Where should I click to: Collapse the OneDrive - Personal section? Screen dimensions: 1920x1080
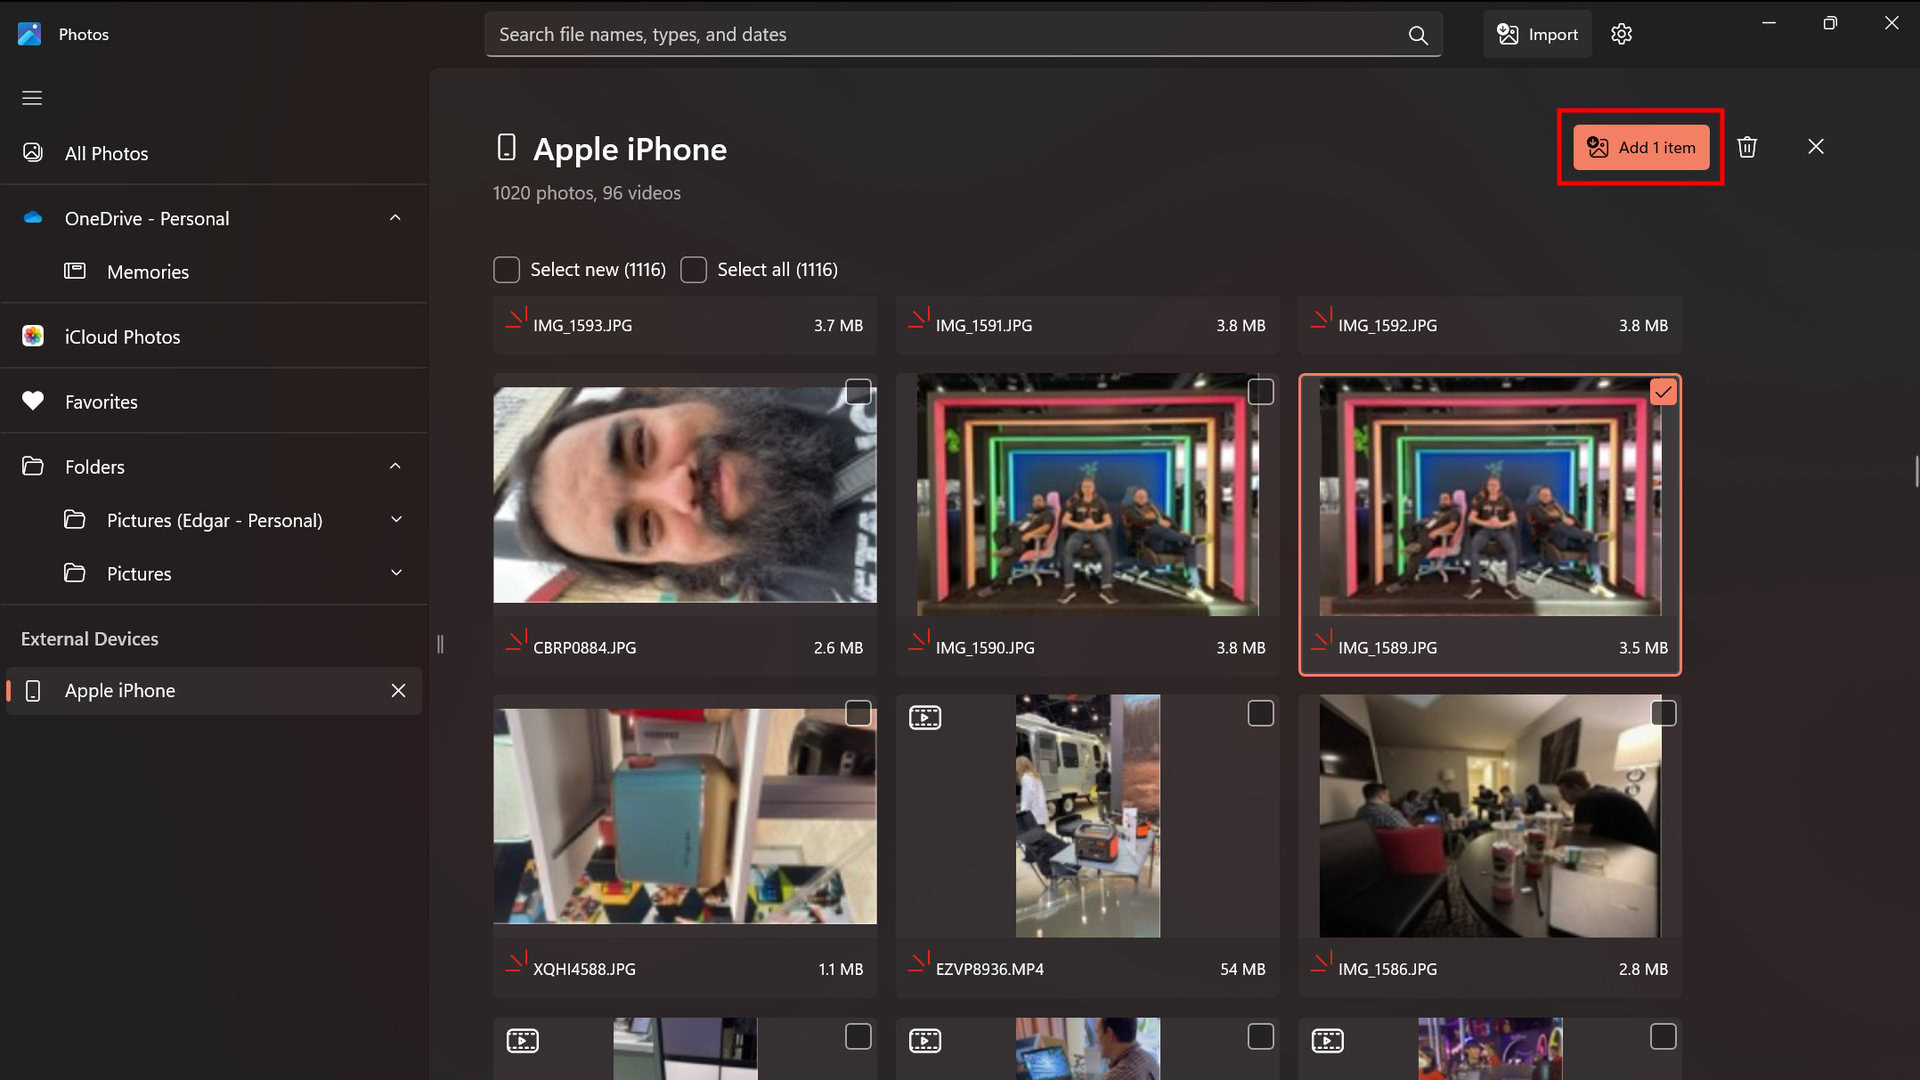point(395,218)
